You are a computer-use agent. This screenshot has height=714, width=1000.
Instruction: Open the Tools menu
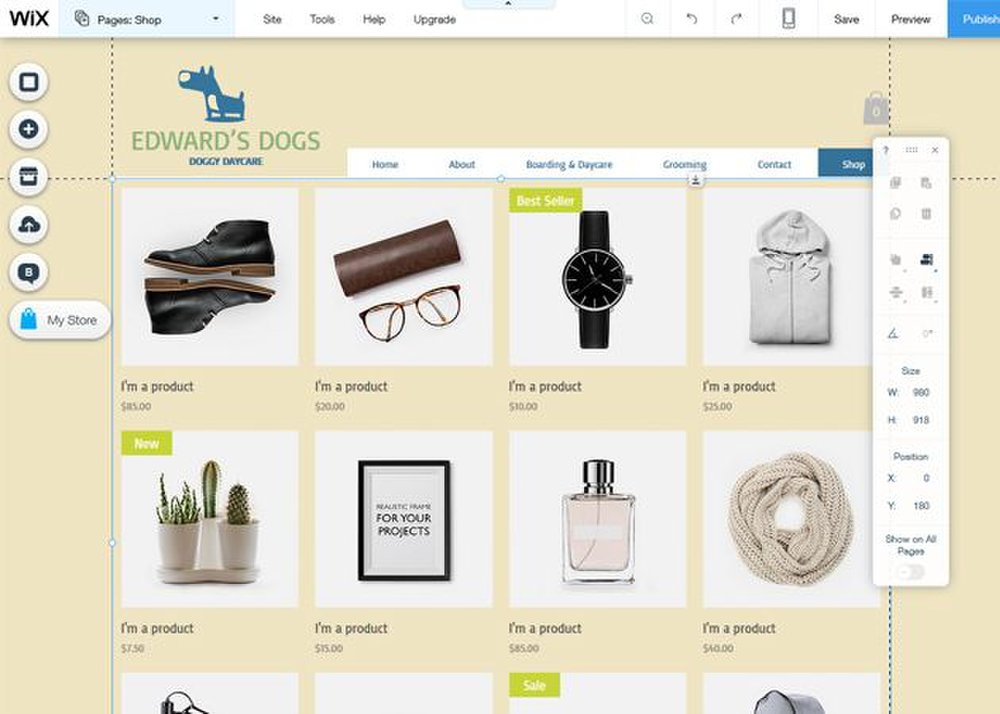[322, 20]
